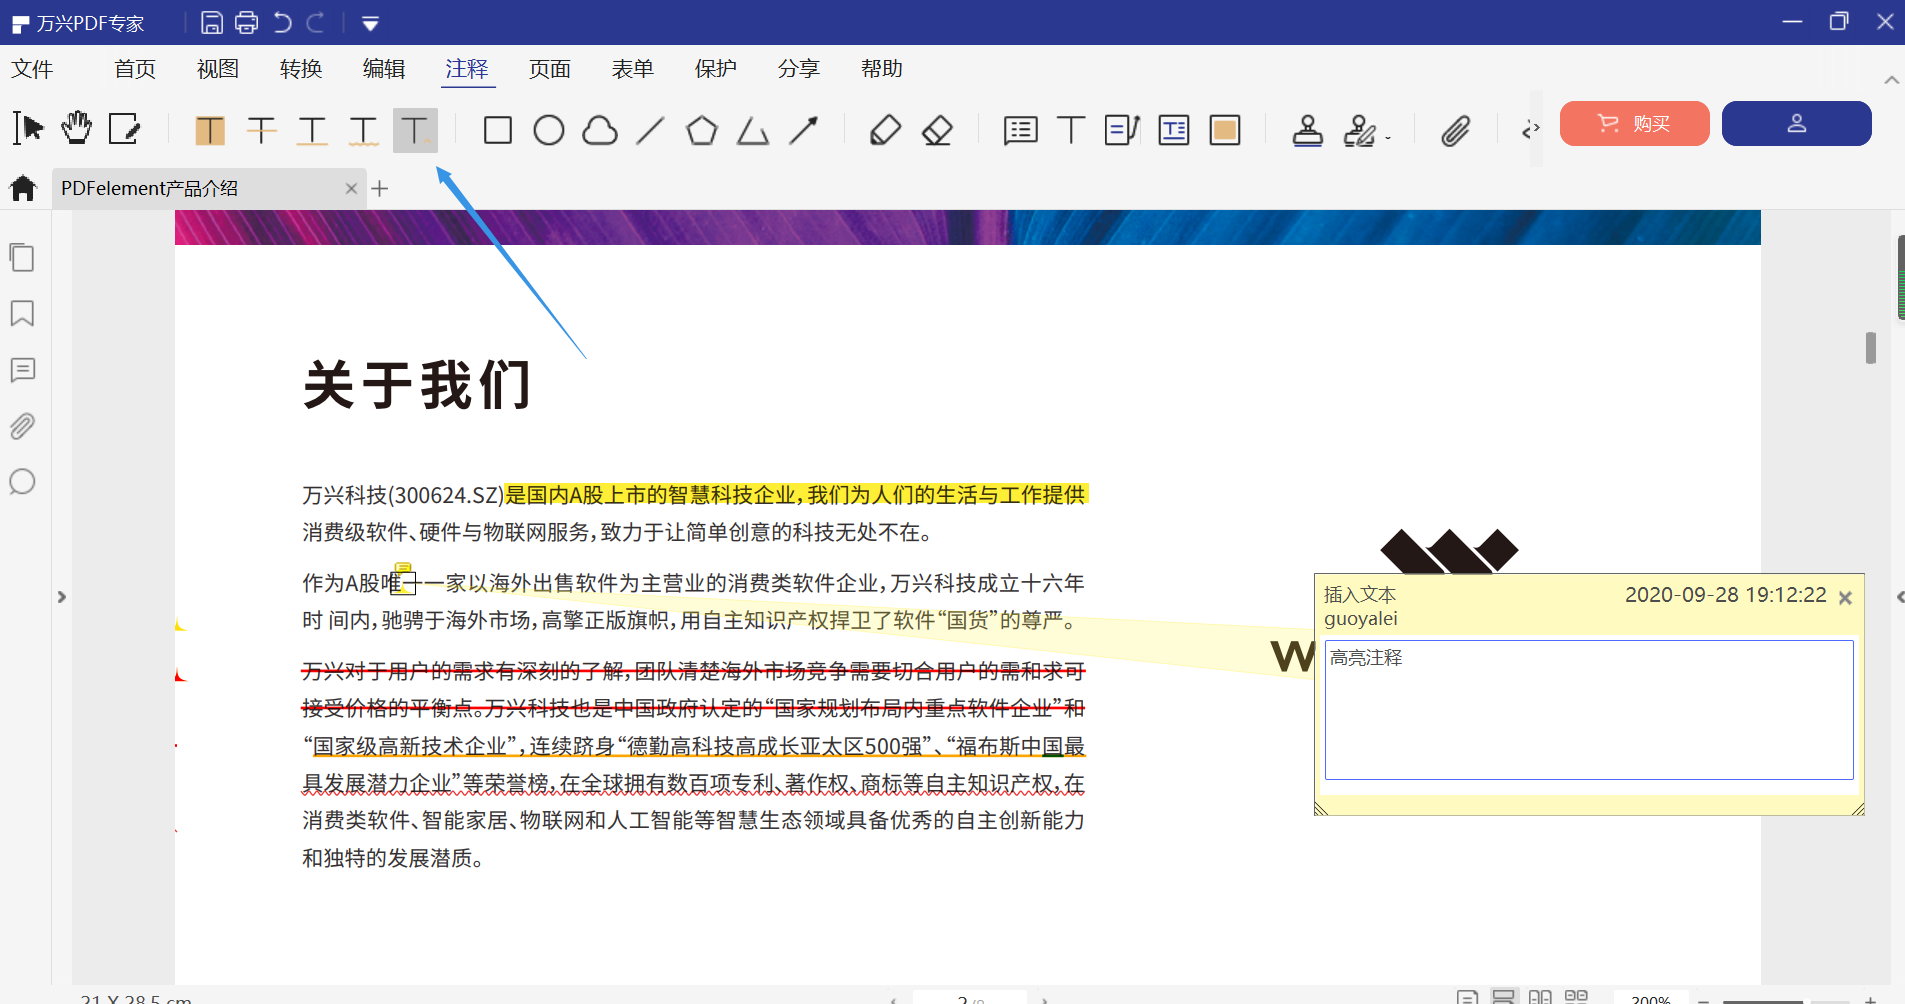Pick the cloud shape tool
The height and width of the screenshot is (1004, 1905).
[600, 130]
